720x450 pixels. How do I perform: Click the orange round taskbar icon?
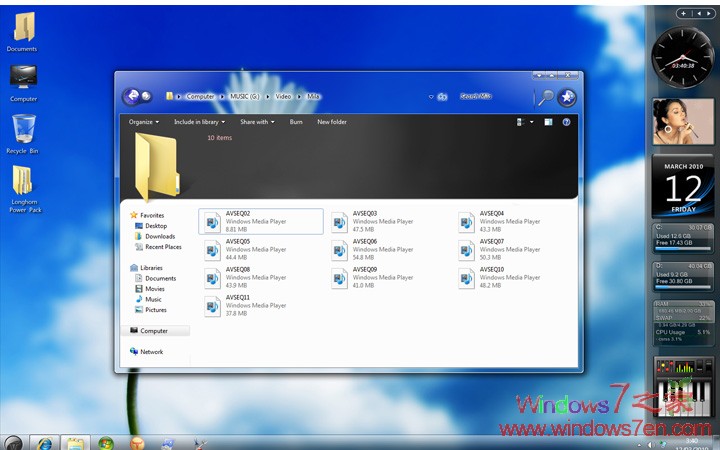(137, 444)
